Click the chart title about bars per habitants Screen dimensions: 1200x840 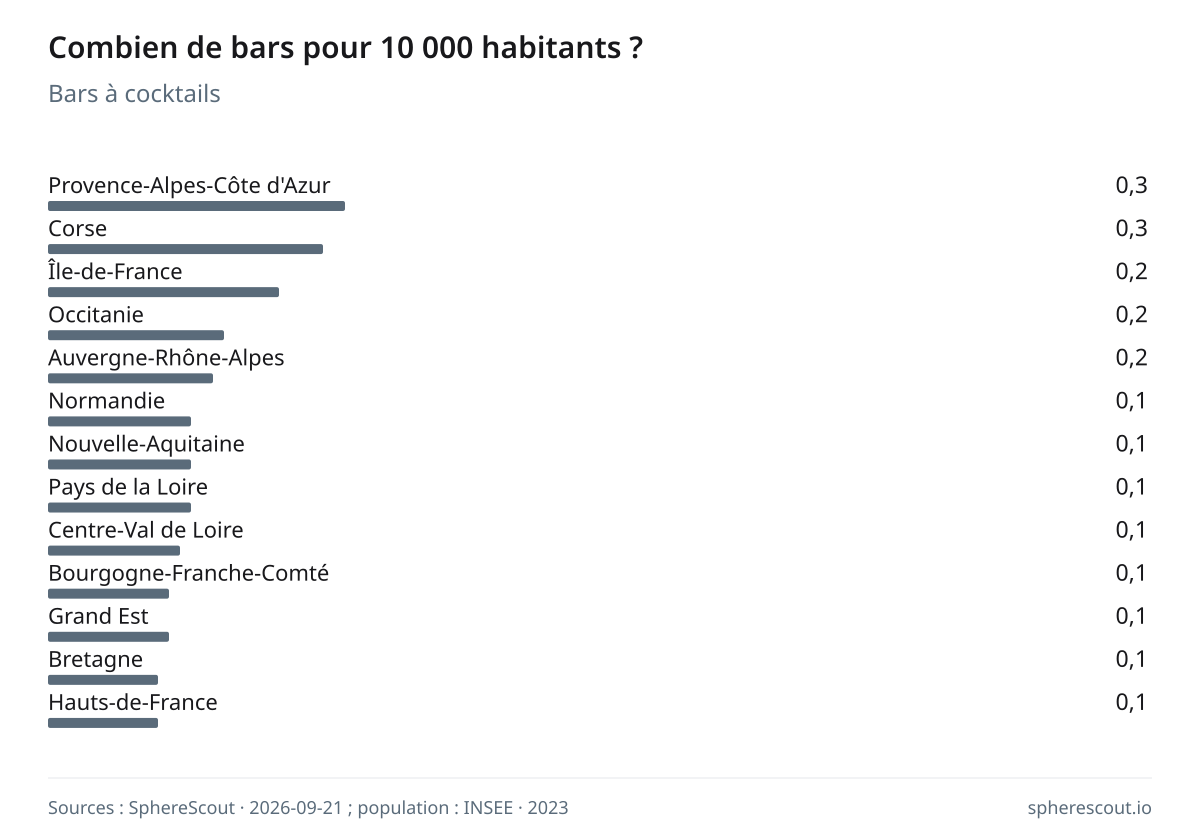click(345, 48)
